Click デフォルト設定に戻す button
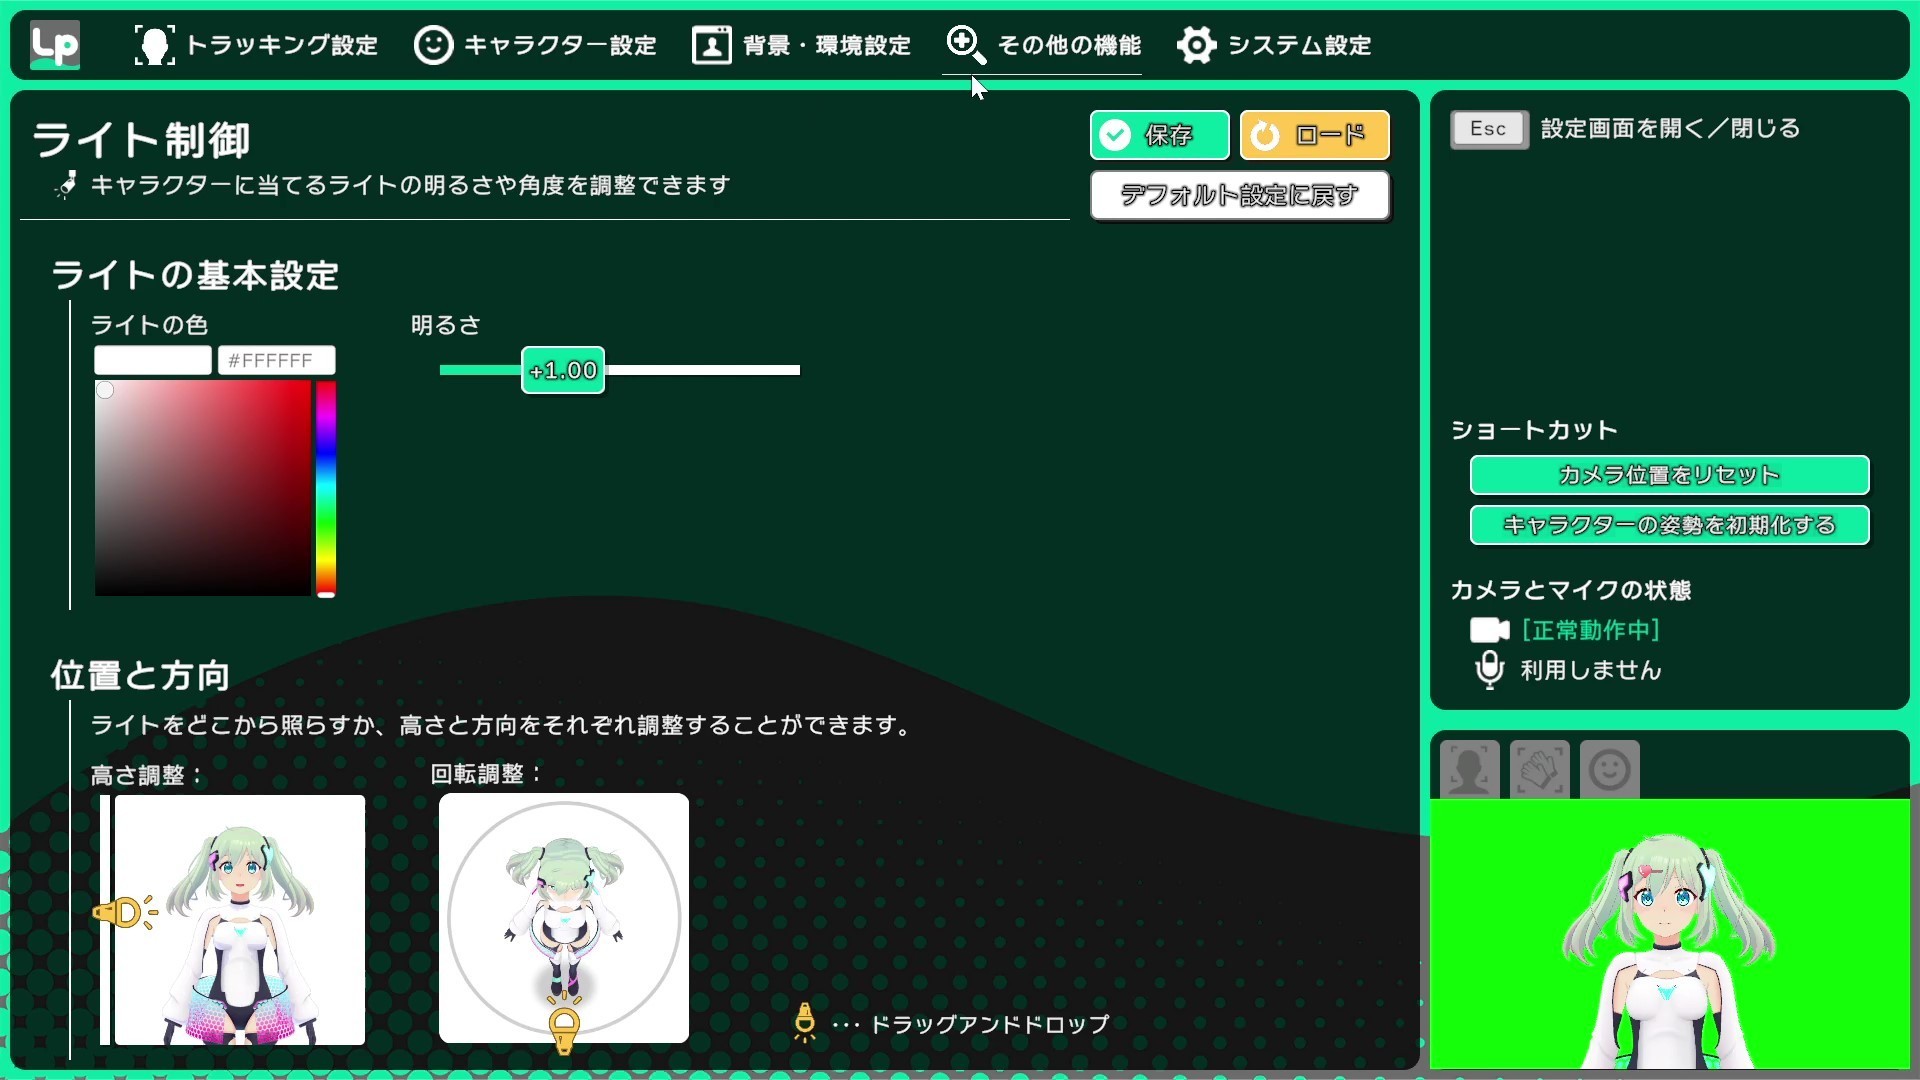The image size is (1920, 1080). pyautogui.click(x=1239, y=196)
